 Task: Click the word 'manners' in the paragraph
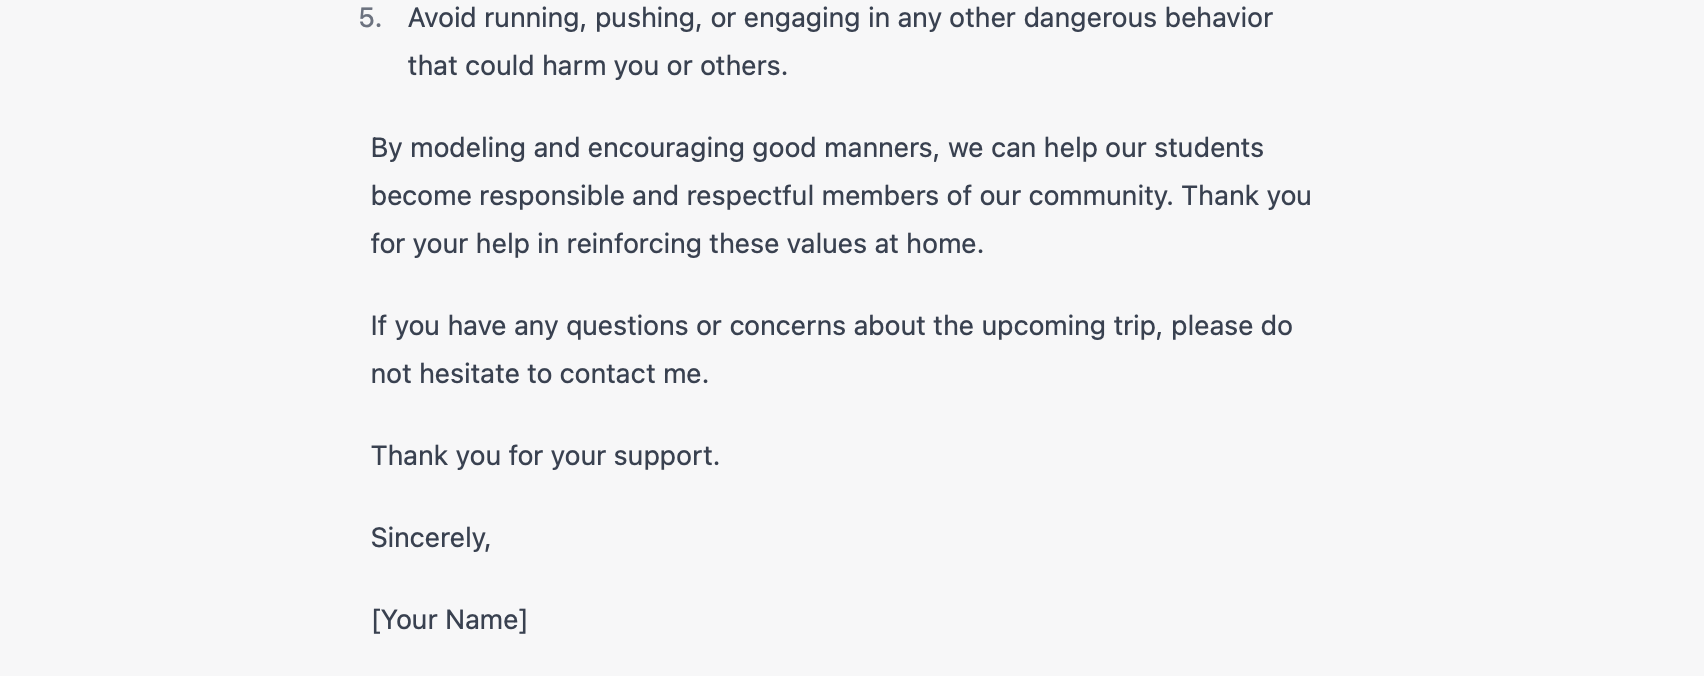(x=880, y=148)
